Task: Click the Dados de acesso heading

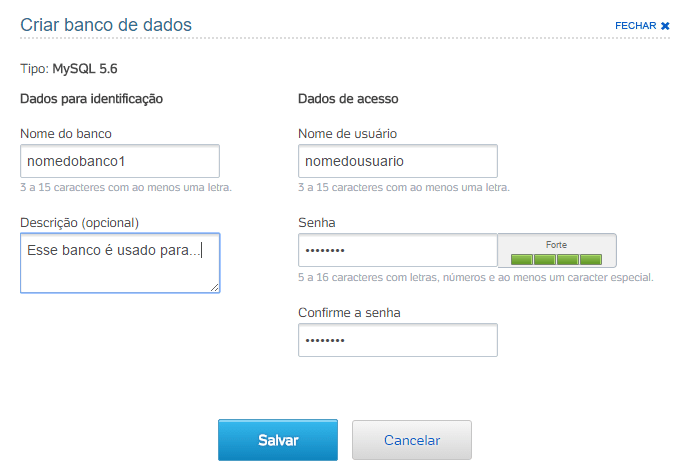Action: (348, 99)
